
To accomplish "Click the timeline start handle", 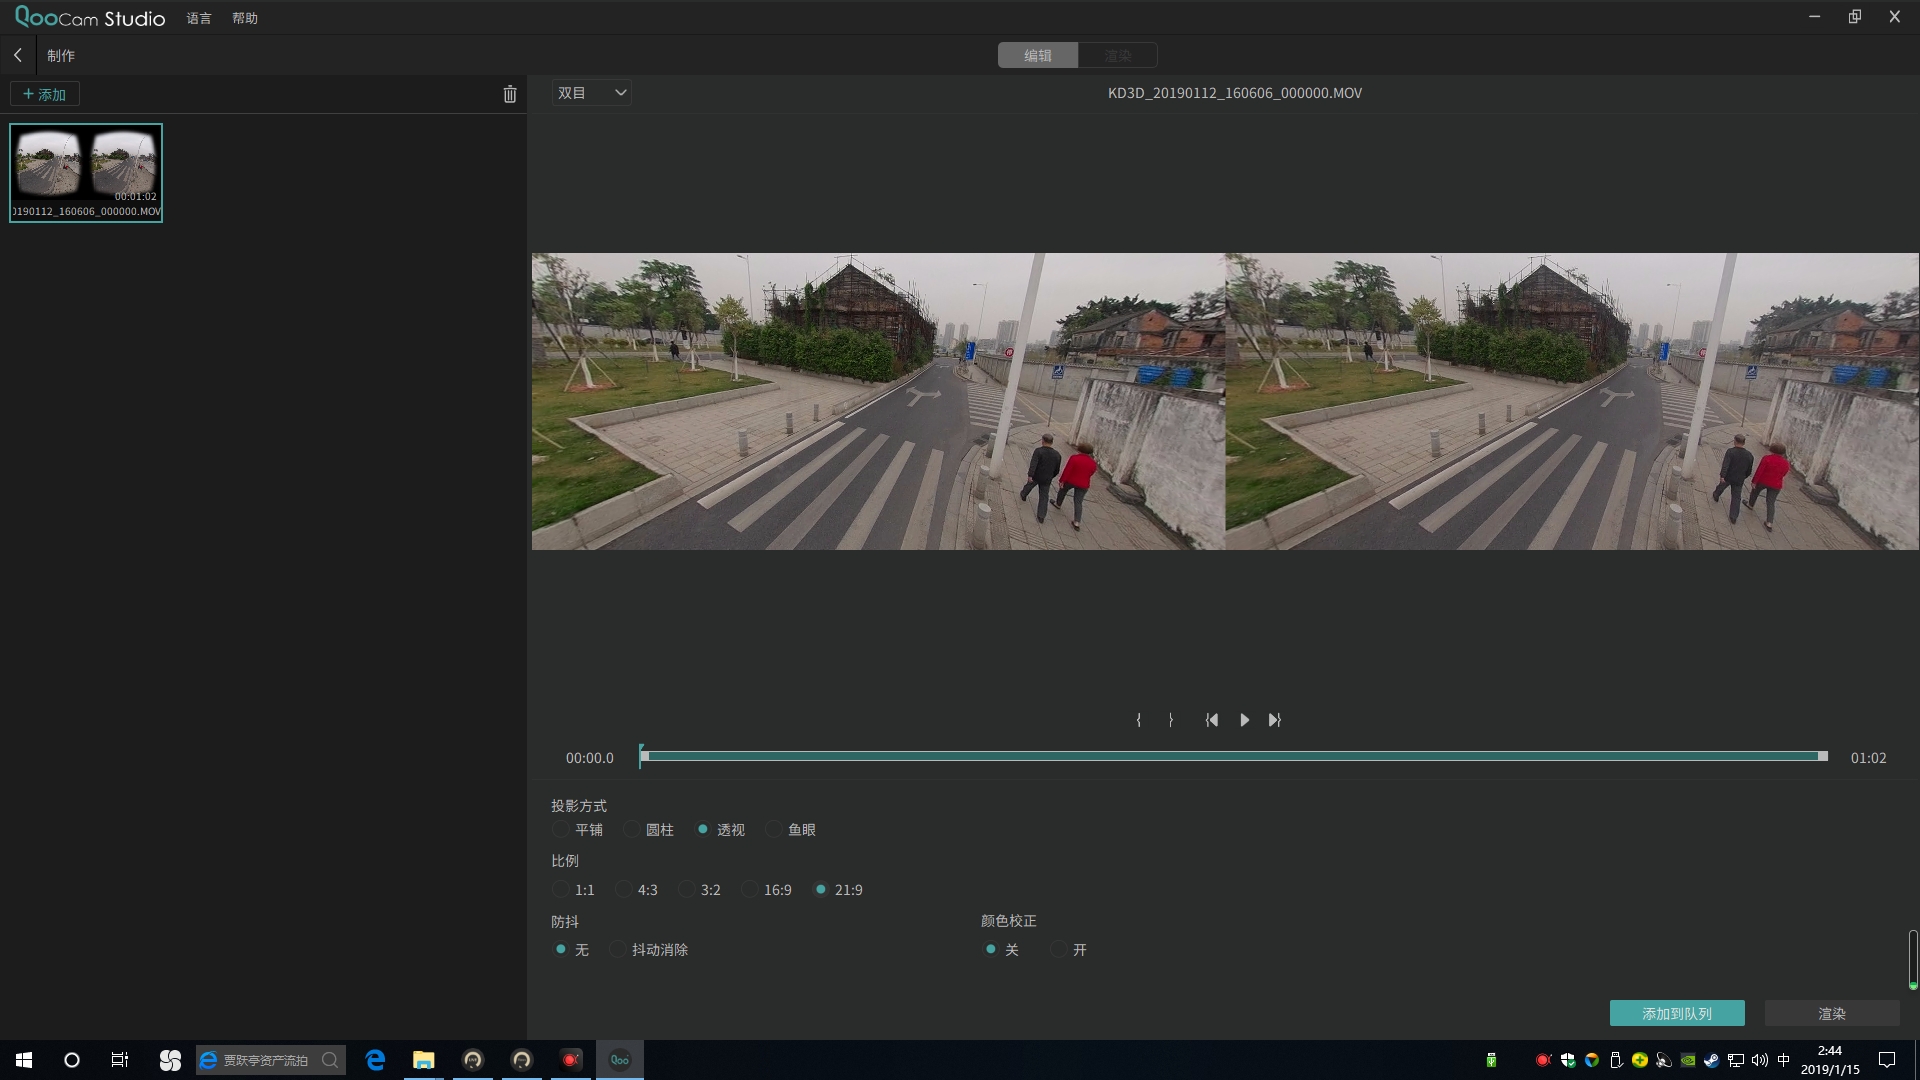I will click(x=644, y=756).
